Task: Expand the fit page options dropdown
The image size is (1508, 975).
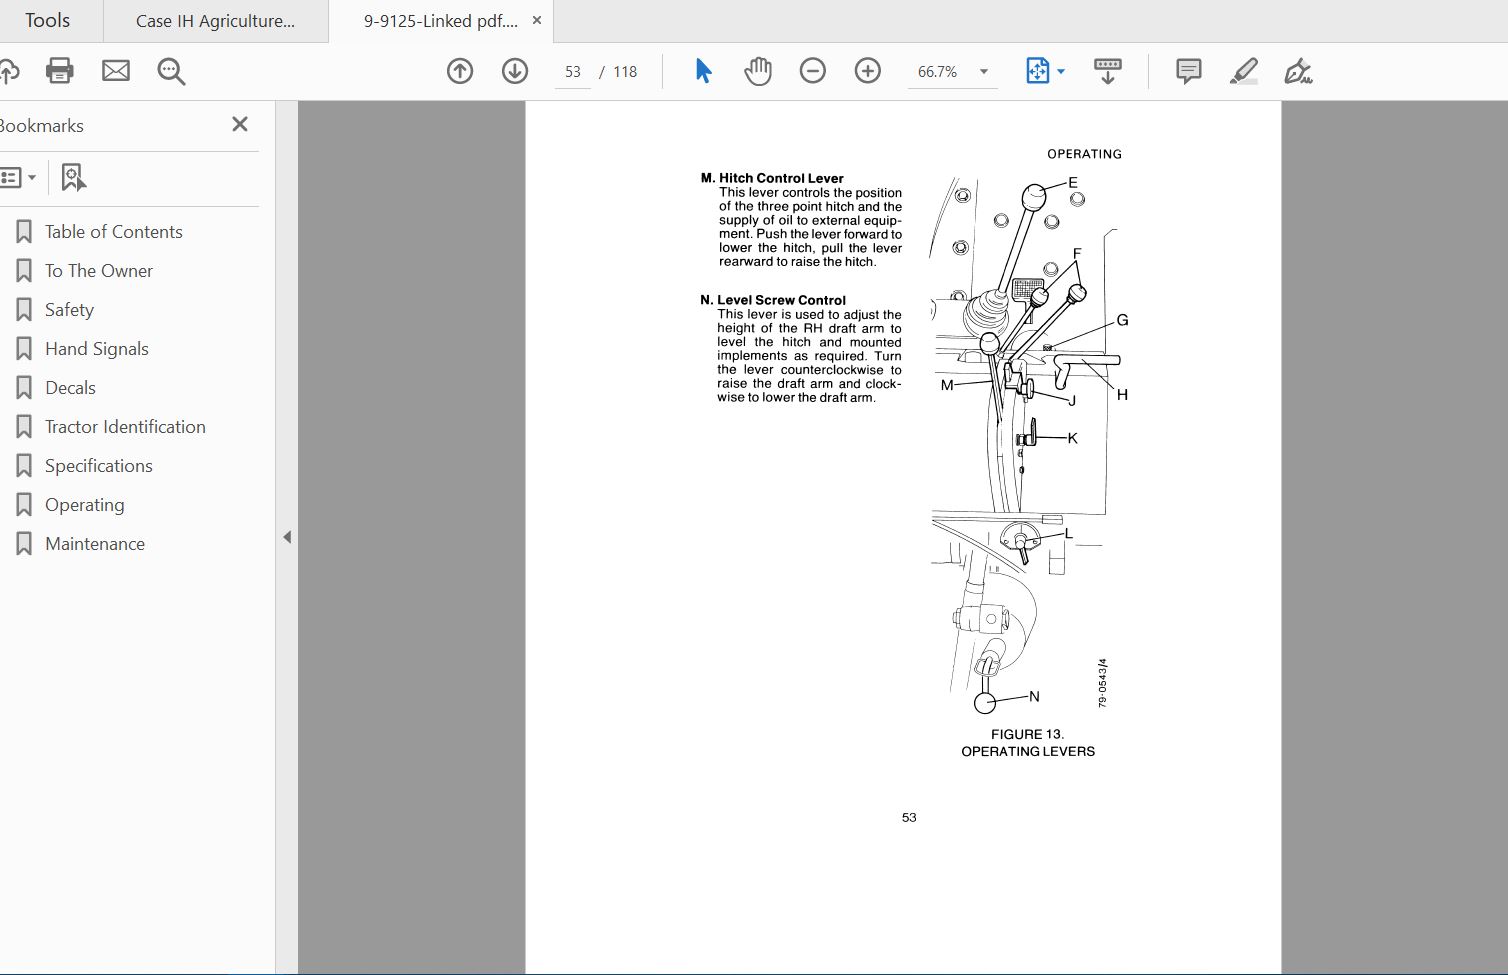Action: (1061, 72)
